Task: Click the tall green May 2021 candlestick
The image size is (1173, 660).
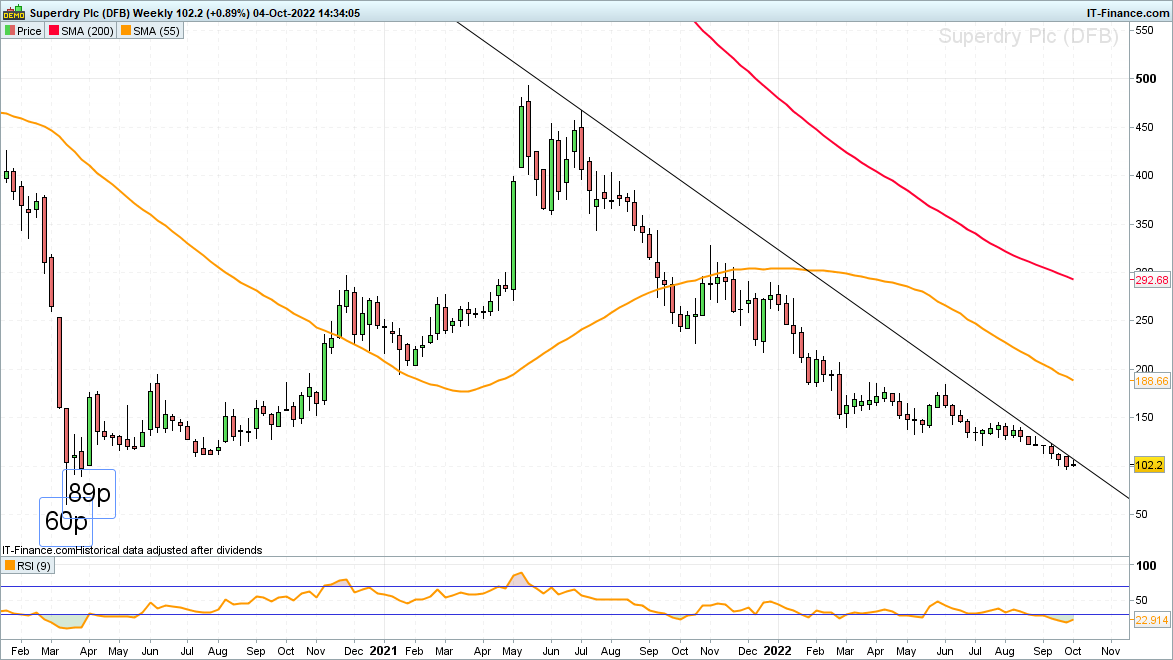Action: (x=513, y=234)
